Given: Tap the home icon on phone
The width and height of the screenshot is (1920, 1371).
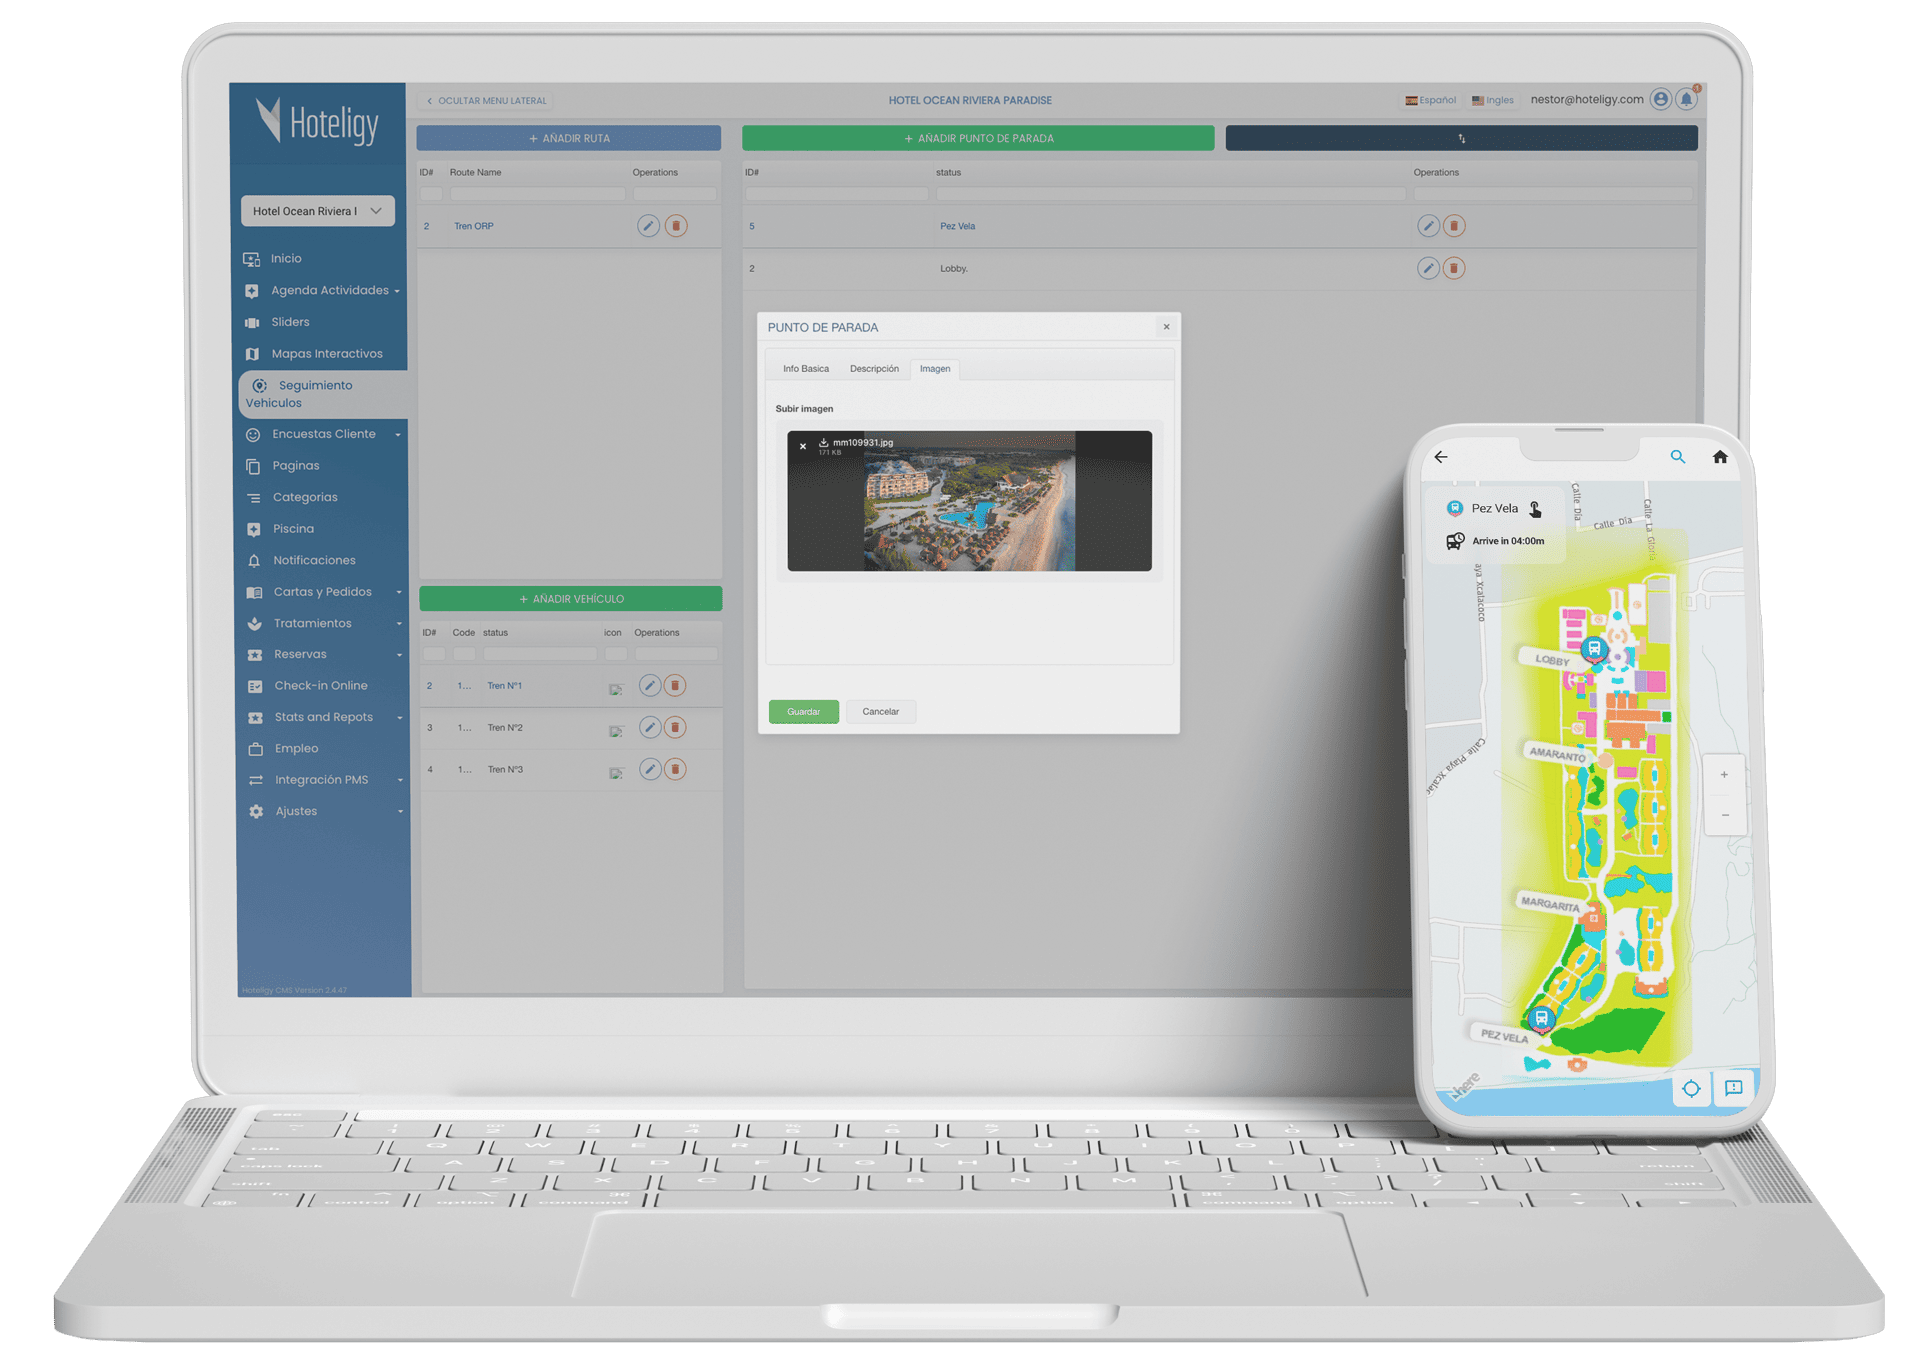Looking at the screenshot, I should 1720,457.
